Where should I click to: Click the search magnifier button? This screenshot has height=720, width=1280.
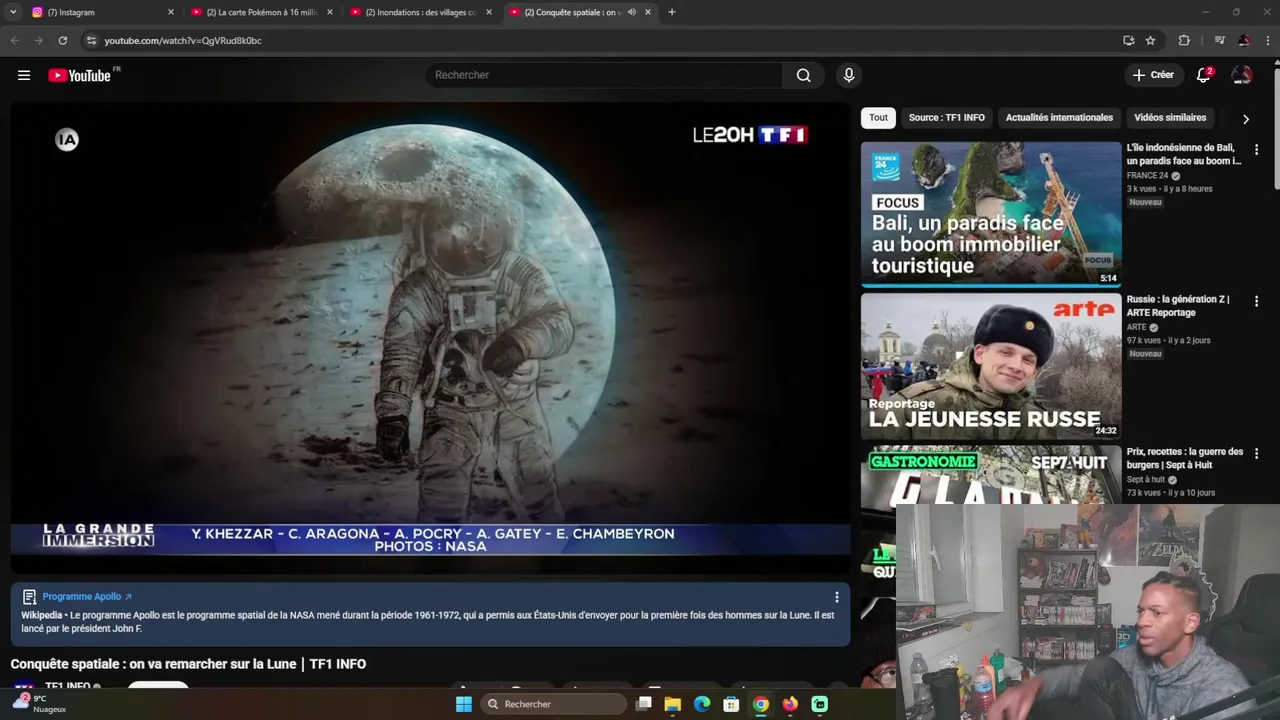coord(803,75)
